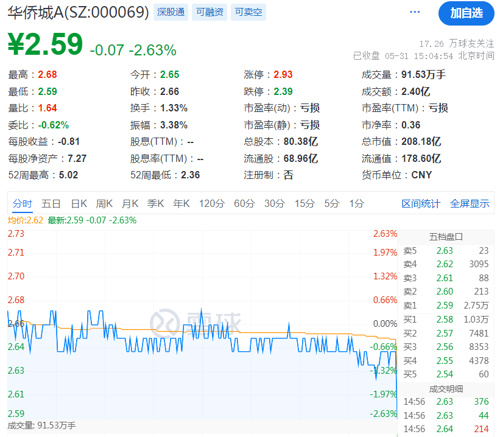Select the 卖2 row at 2.60

[x=446, y=292]
